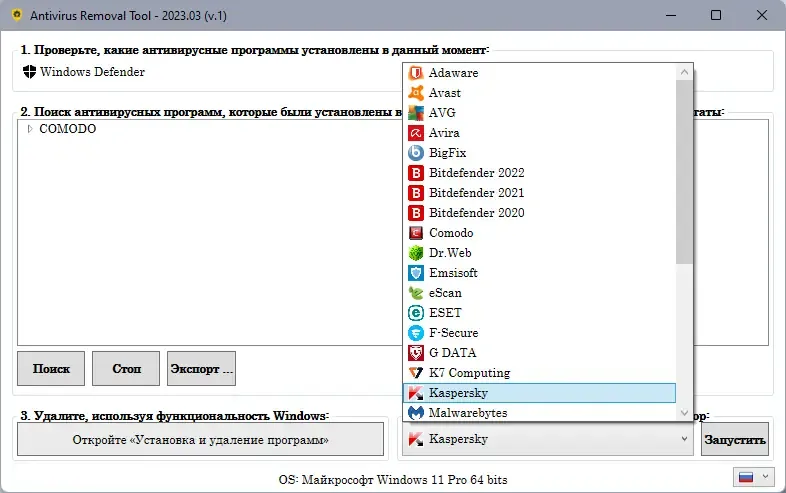
Task: Select the G DATA text entry
Action: (453, 353)
